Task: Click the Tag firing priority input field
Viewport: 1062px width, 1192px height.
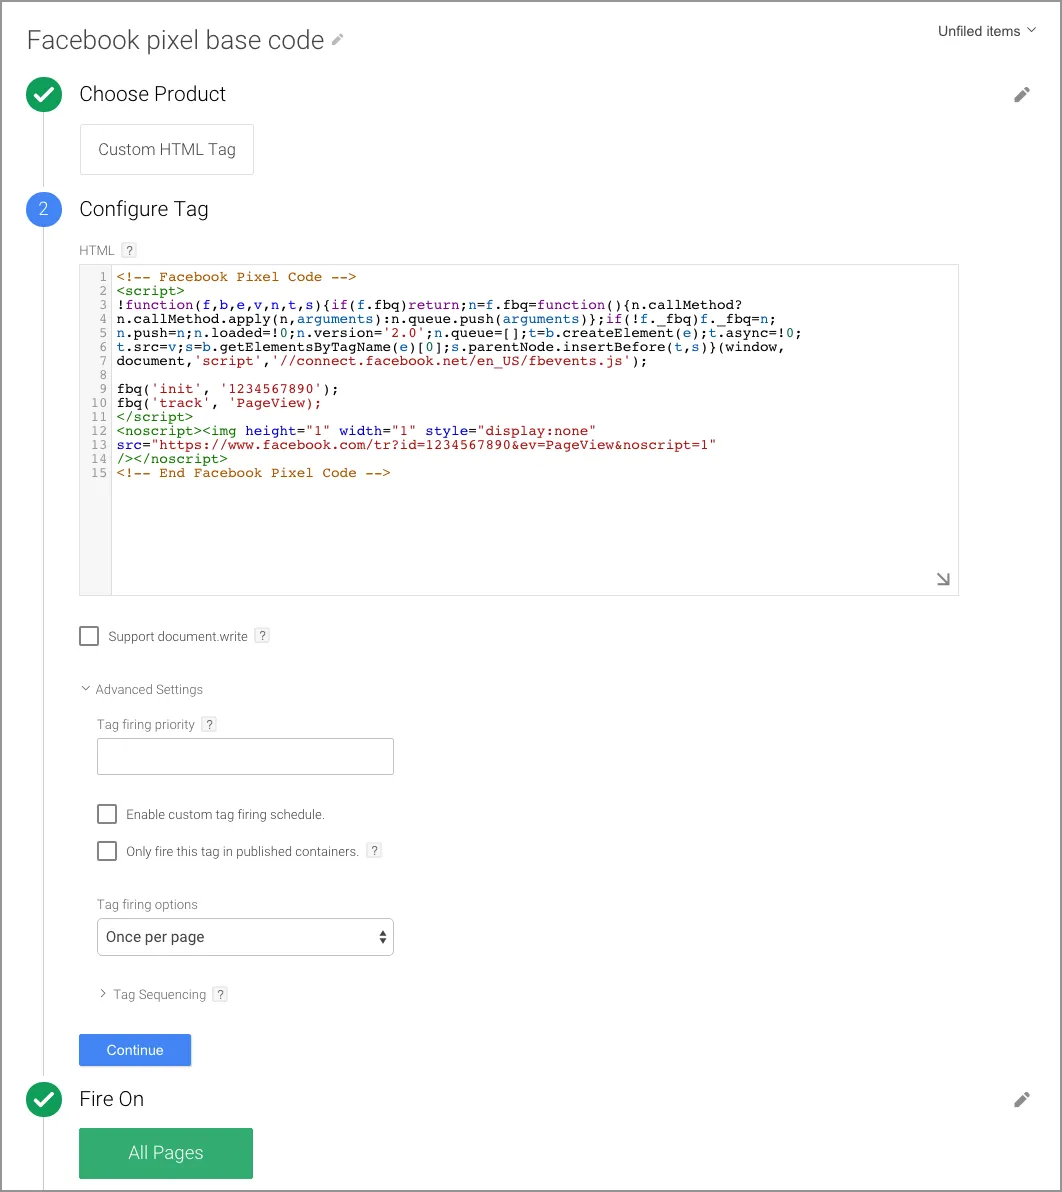Action: coord(245,756)
